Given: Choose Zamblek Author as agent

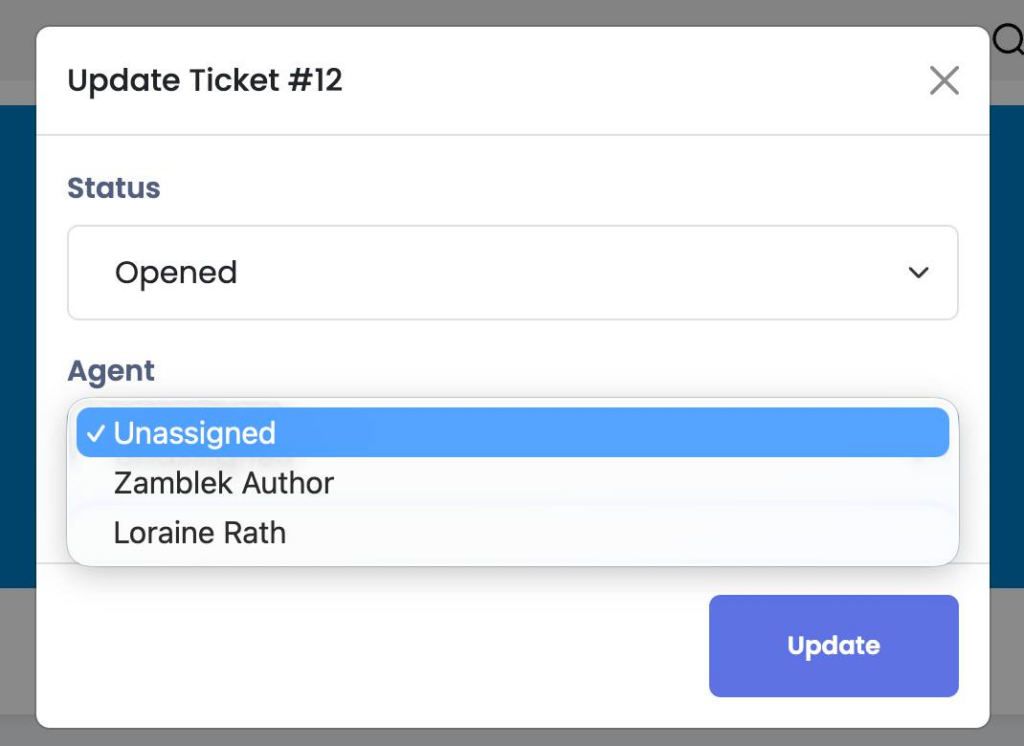Looking at the screenshot, I should pyautogui.click(x=224, y=483).
